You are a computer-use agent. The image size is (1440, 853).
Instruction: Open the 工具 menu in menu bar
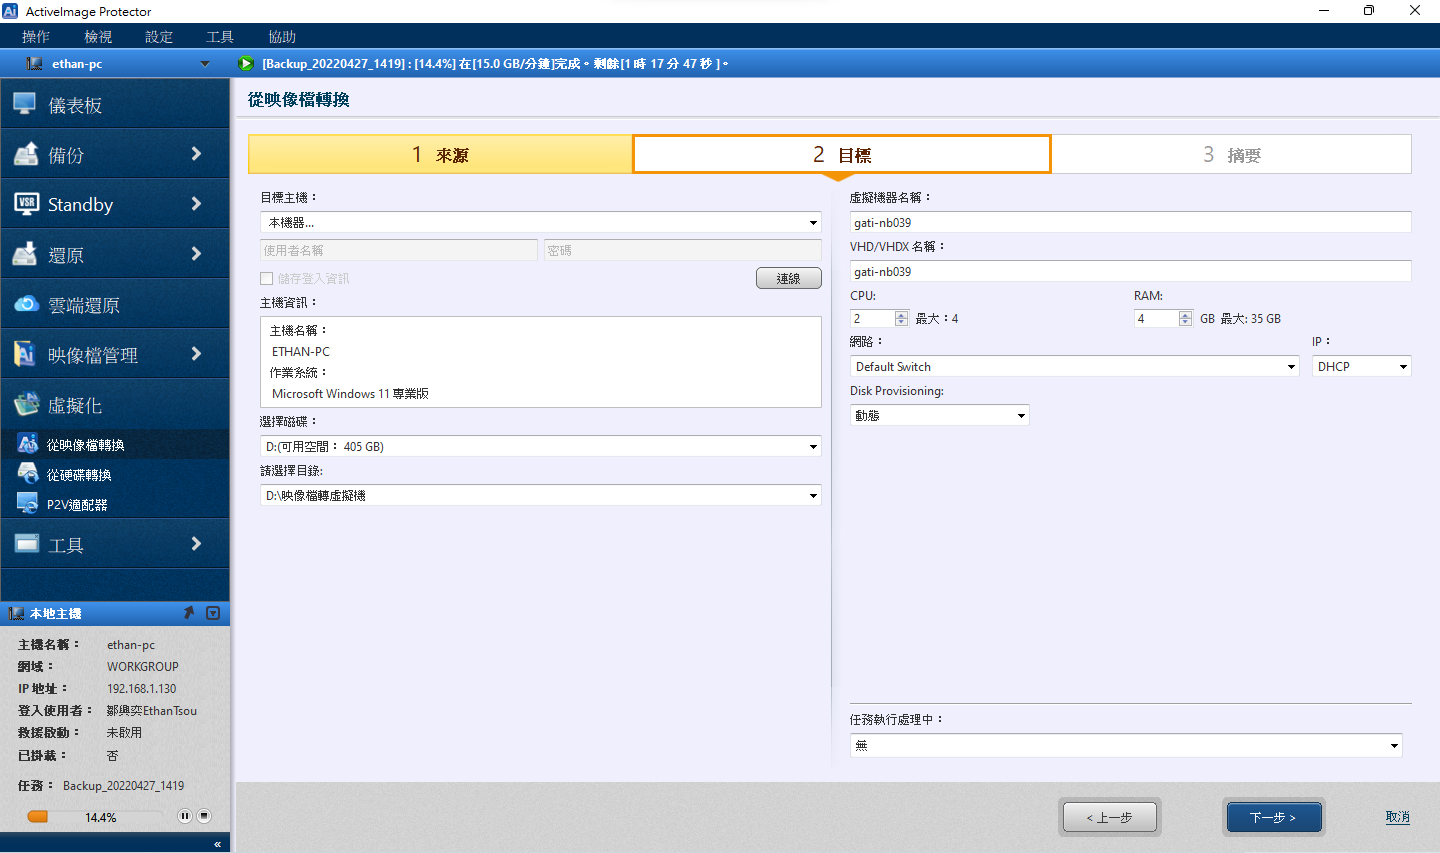(x=219, y=37)
